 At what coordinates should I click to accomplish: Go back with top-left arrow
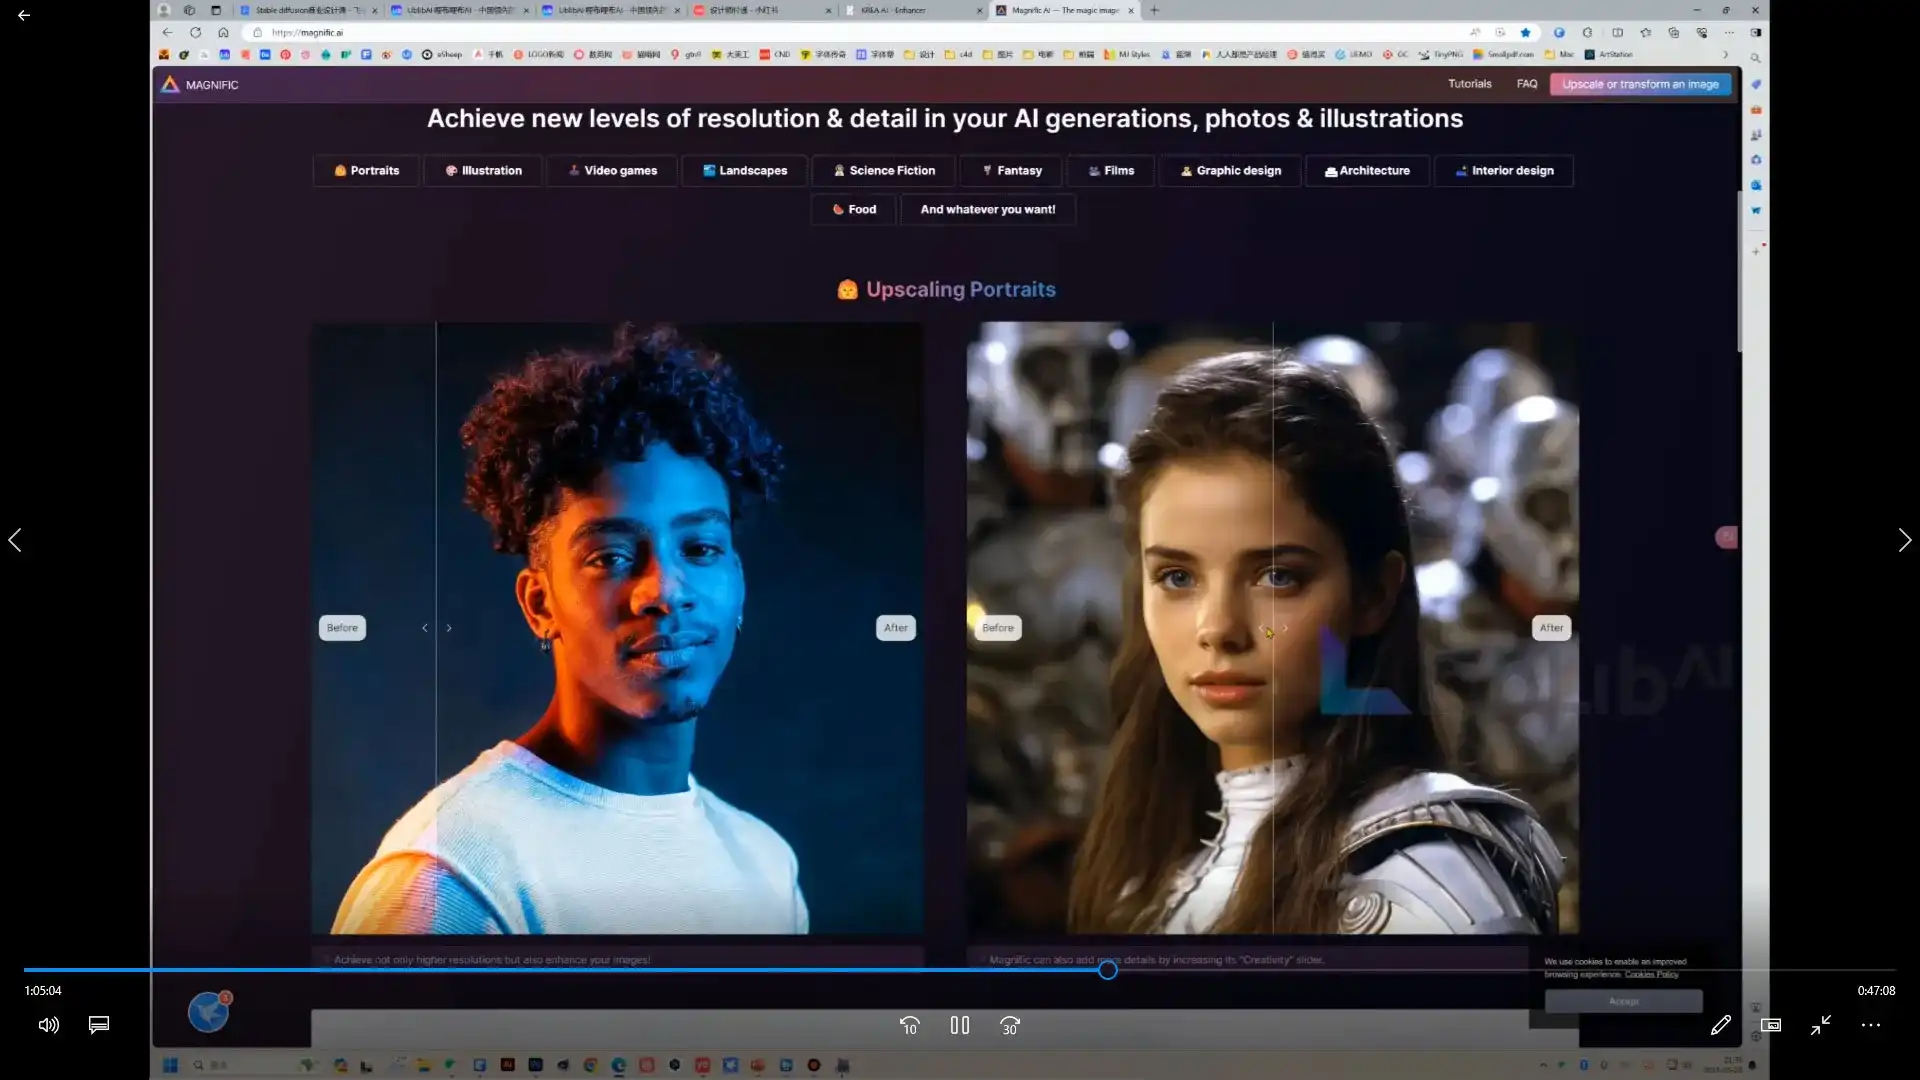click(x=24, y=15)
